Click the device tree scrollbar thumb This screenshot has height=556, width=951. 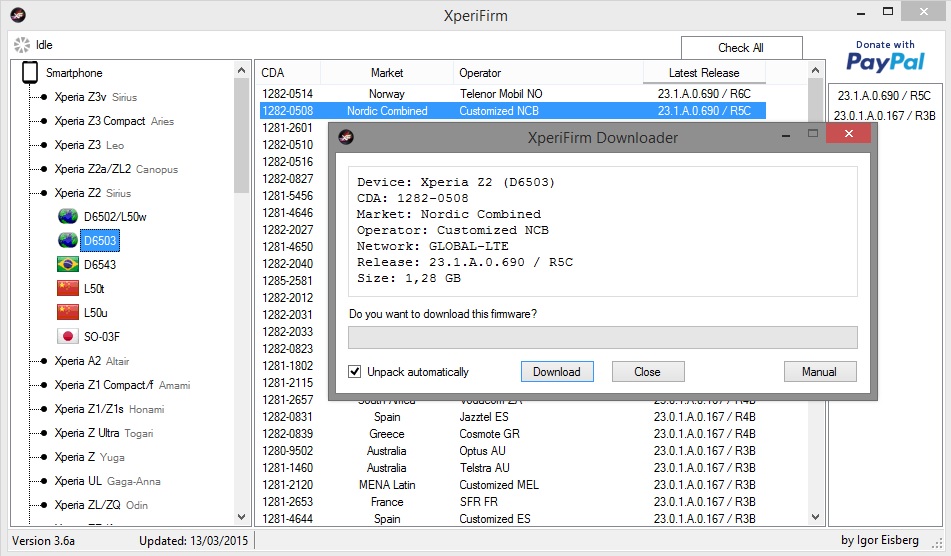(x=241, y=136)
